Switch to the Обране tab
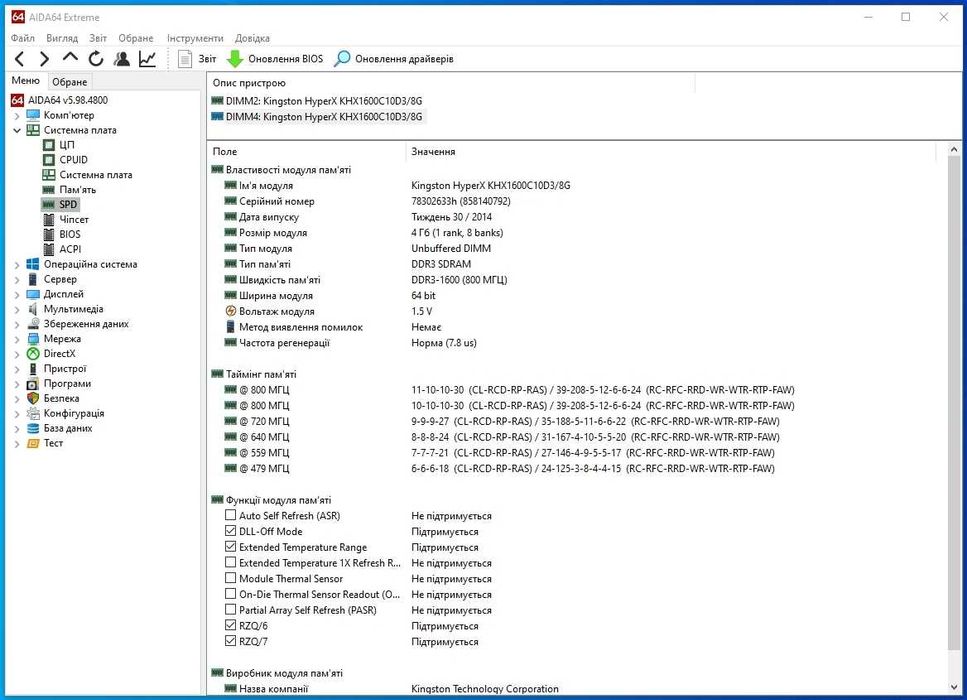 coord(70,82)
